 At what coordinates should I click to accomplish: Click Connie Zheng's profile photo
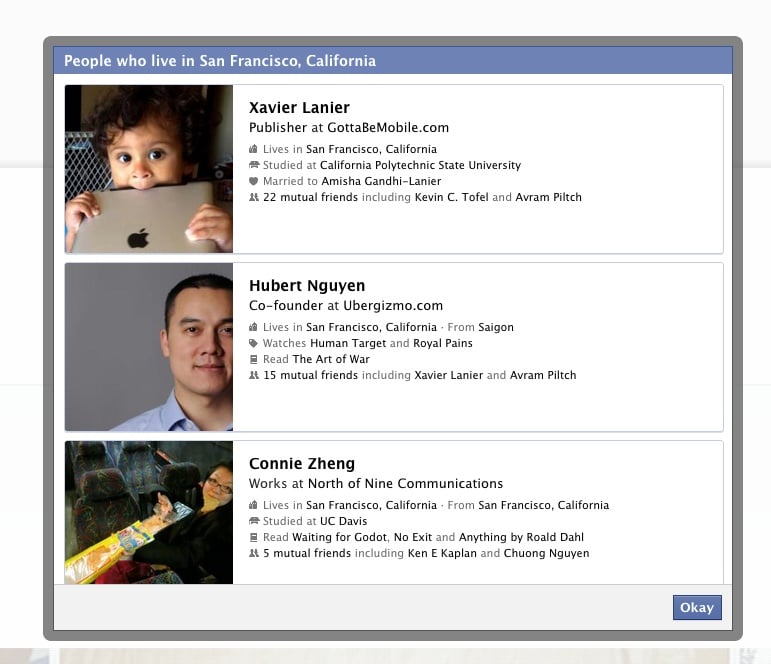click(x=149, y=513)
